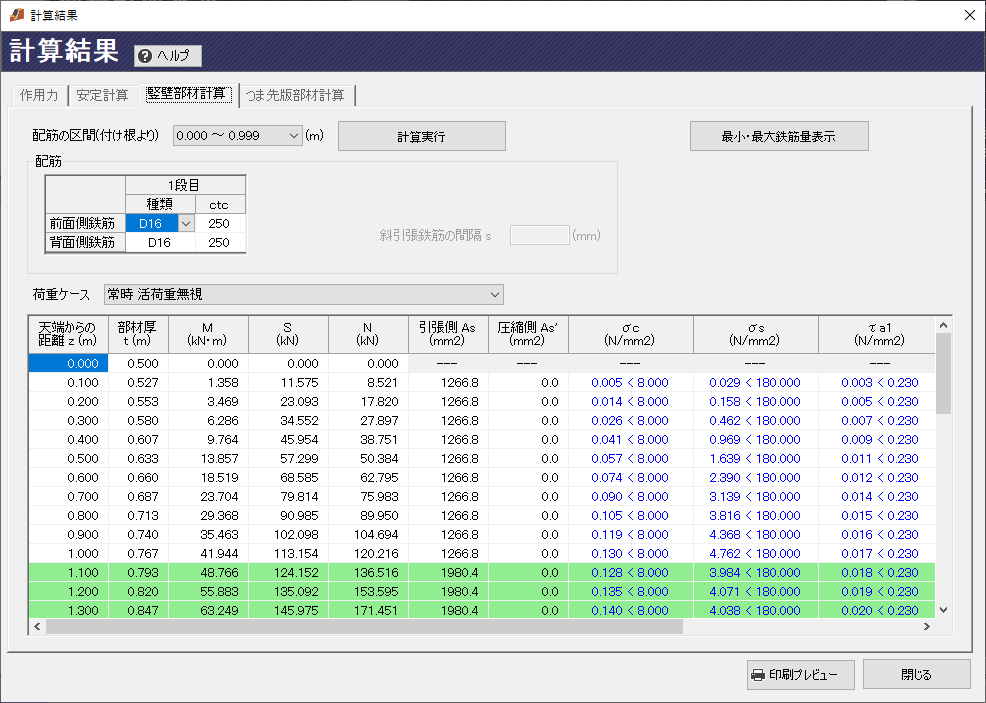The height and width of the screenshot is (703, 986).
Task: Click the M (kN·m) column header
Action: pos(208,335)
